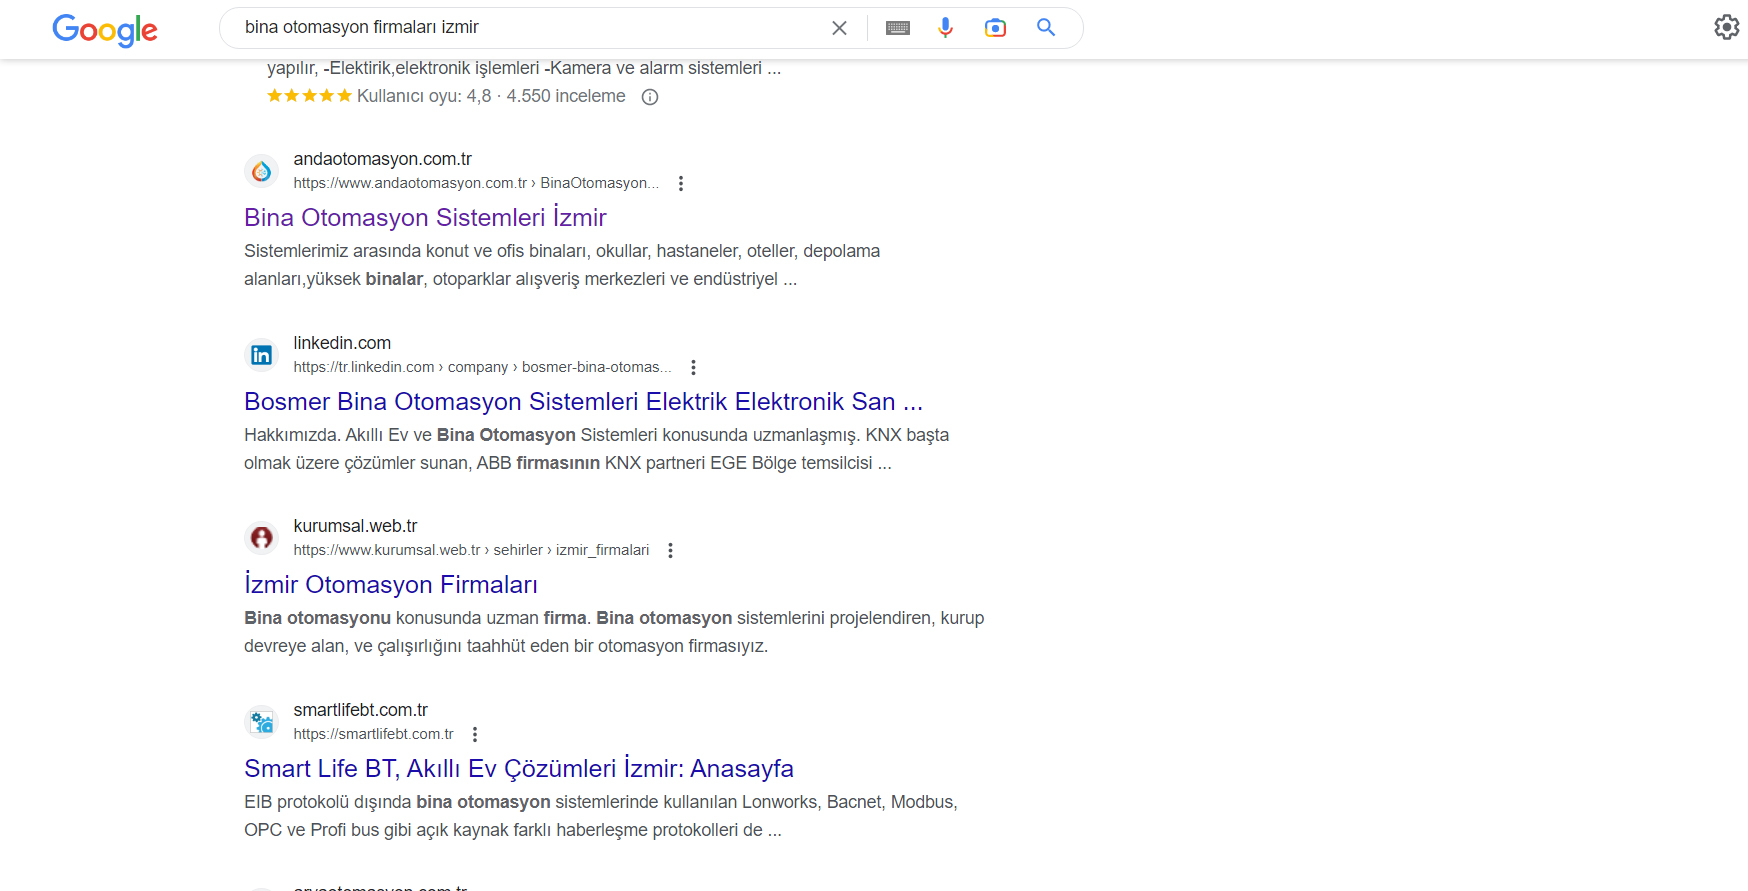Image resolution: width=1748 pixels, height=891 pixels.
Task: Click the info icon beside '4.550 inceleme'
Action: click(x=650, y=97)
